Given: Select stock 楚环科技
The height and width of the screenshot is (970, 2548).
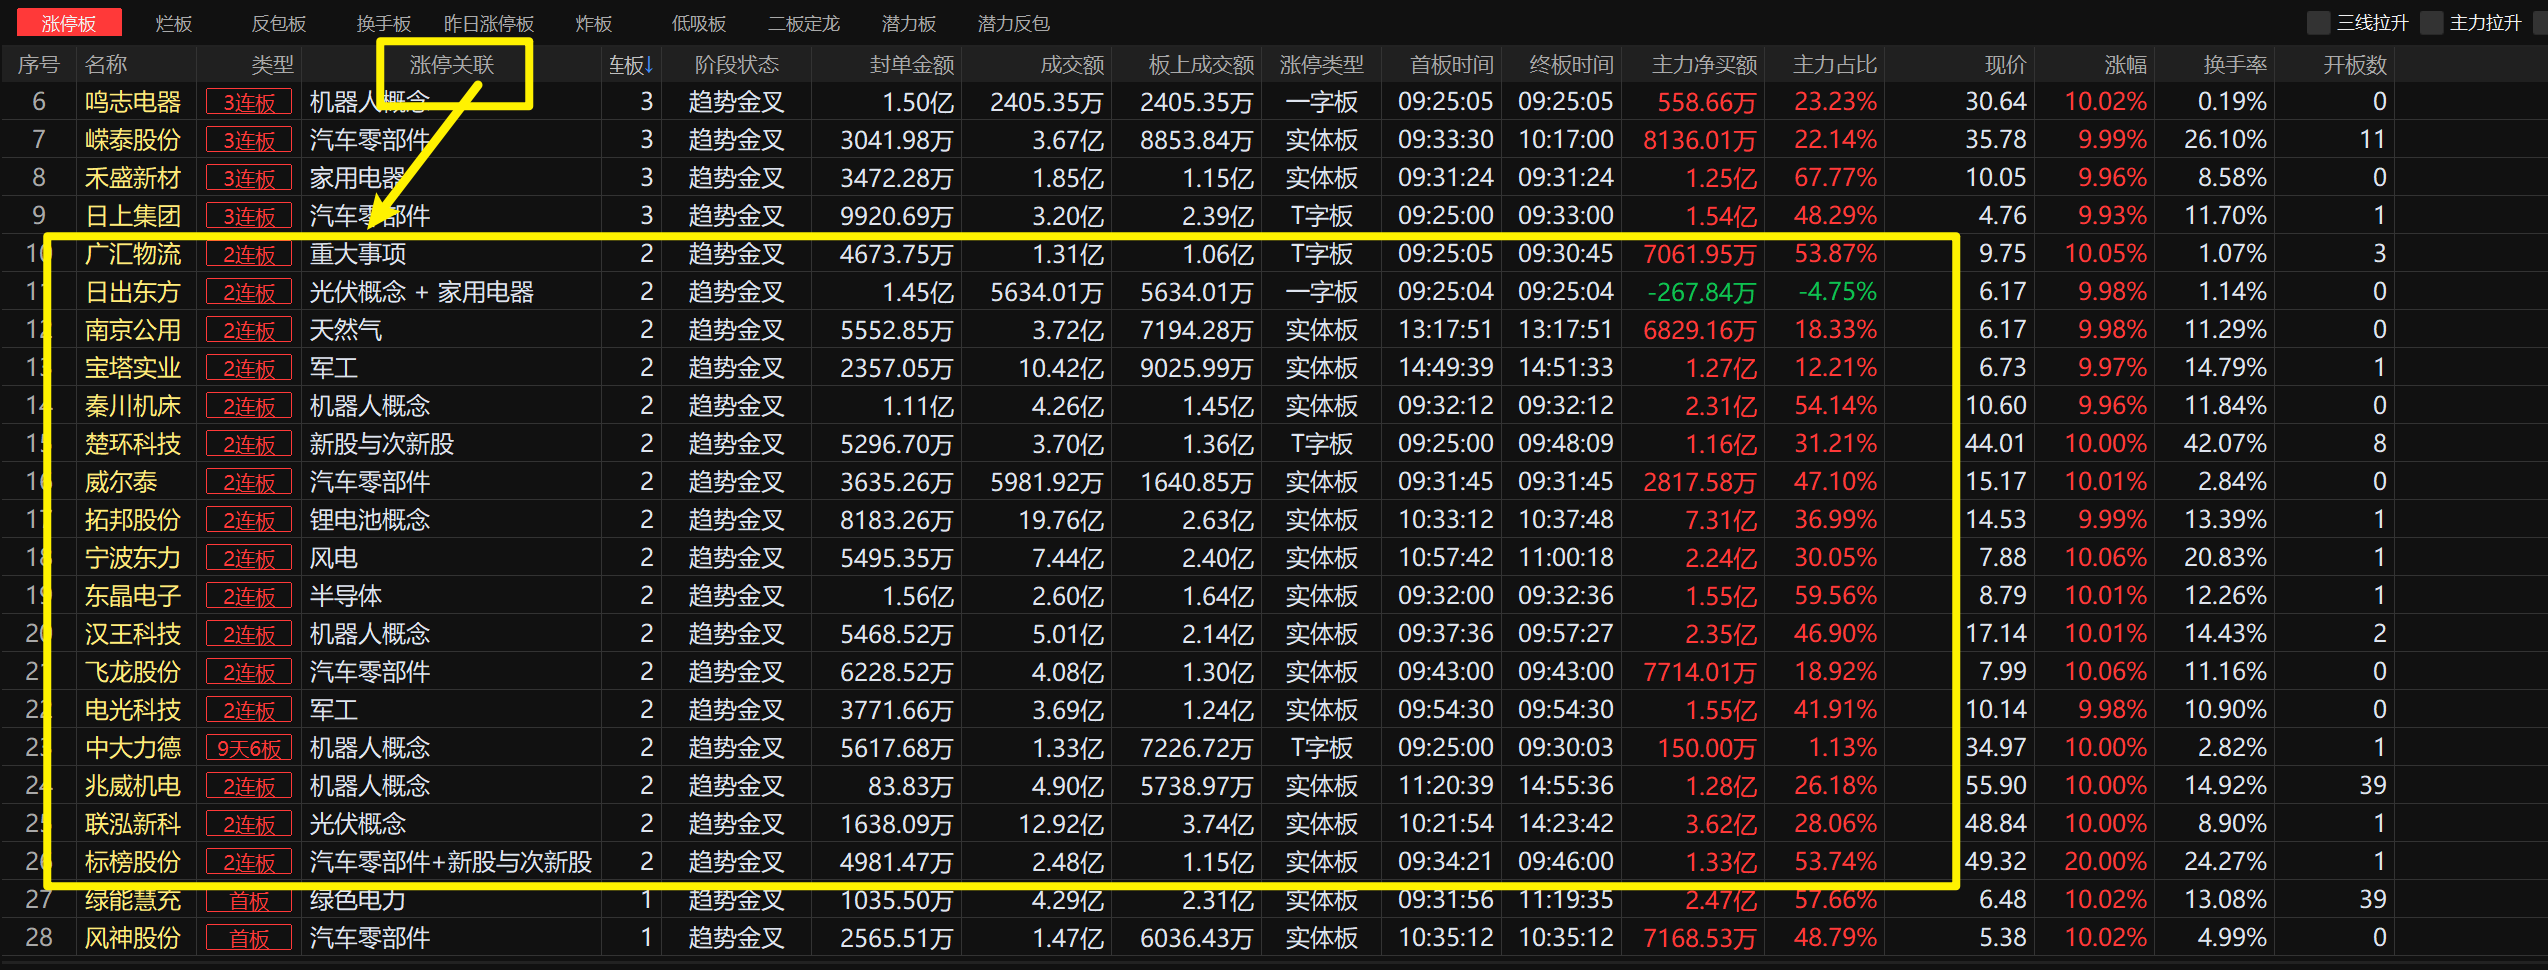Looking at the screenshot, I should pos(133,444).
